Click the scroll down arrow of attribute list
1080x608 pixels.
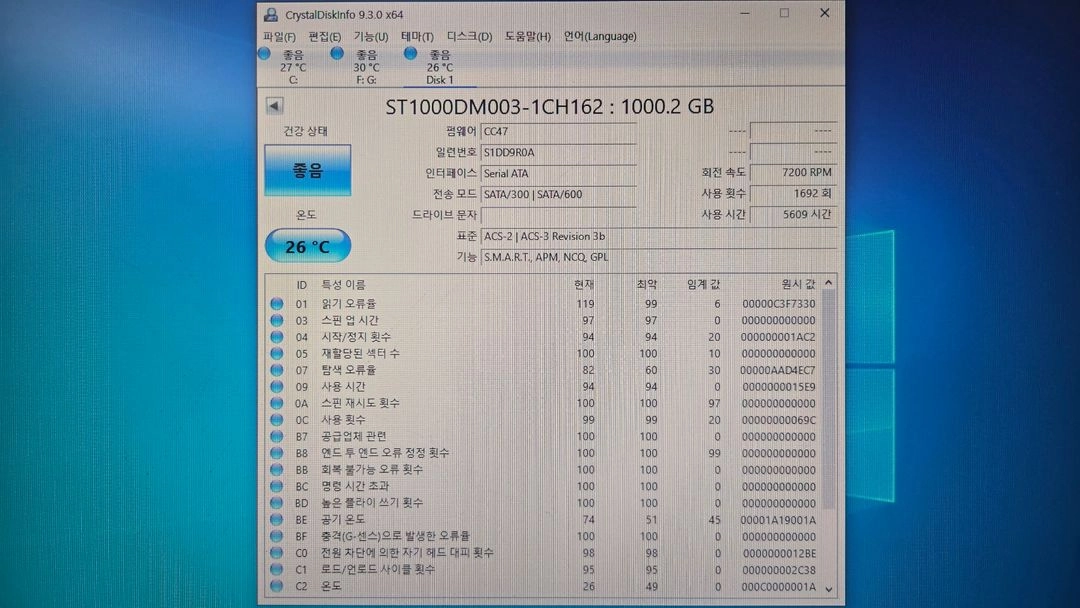829,589
